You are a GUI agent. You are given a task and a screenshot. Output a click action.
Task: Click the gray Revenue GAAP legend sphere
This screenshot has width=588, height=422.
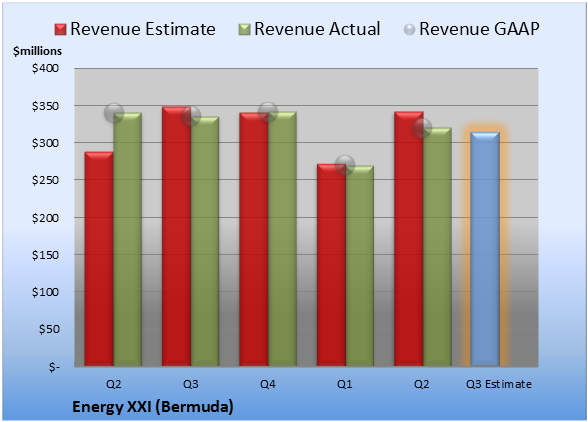[x=410, y=29]
